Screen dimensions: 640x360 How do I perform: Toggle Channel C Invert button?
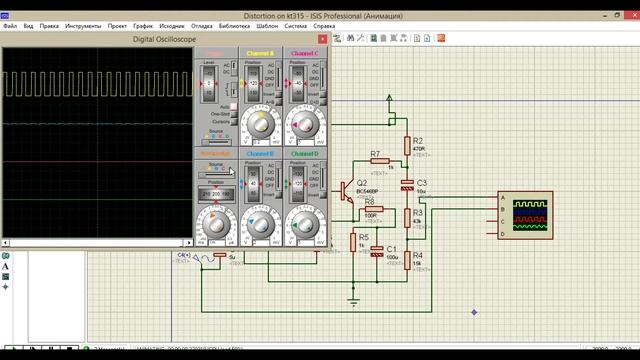pos(323,94)
